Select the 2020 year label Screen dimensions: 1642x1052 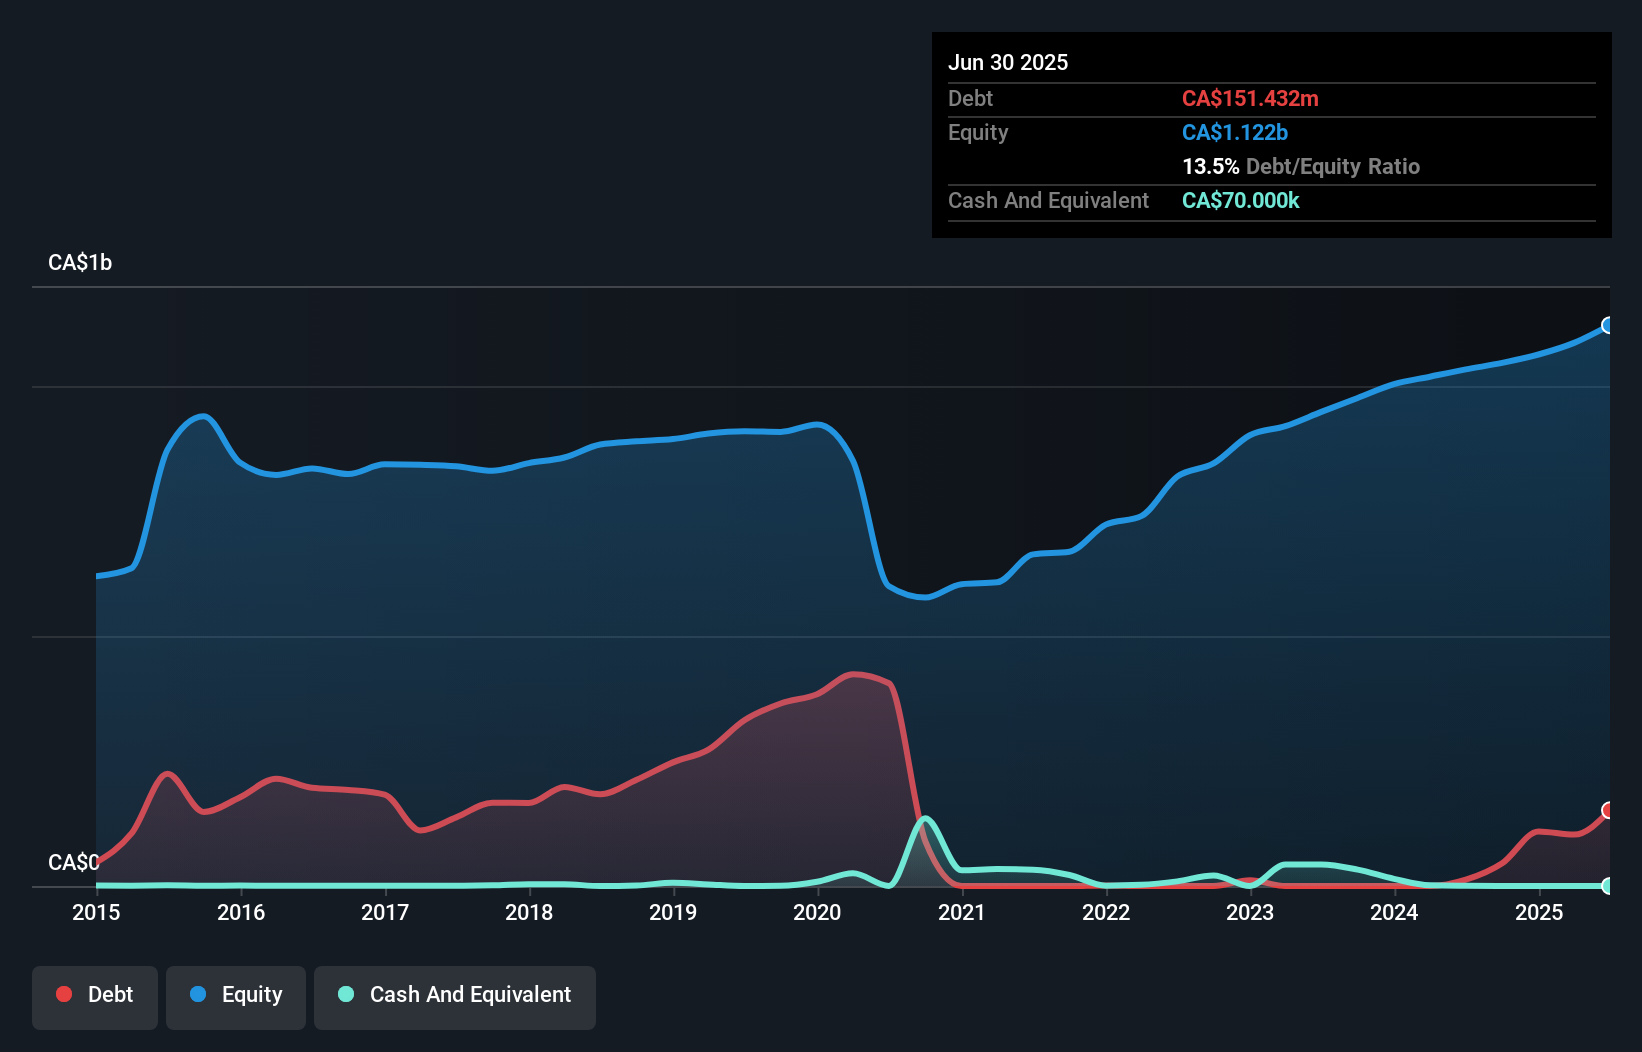tap(817, 913)
